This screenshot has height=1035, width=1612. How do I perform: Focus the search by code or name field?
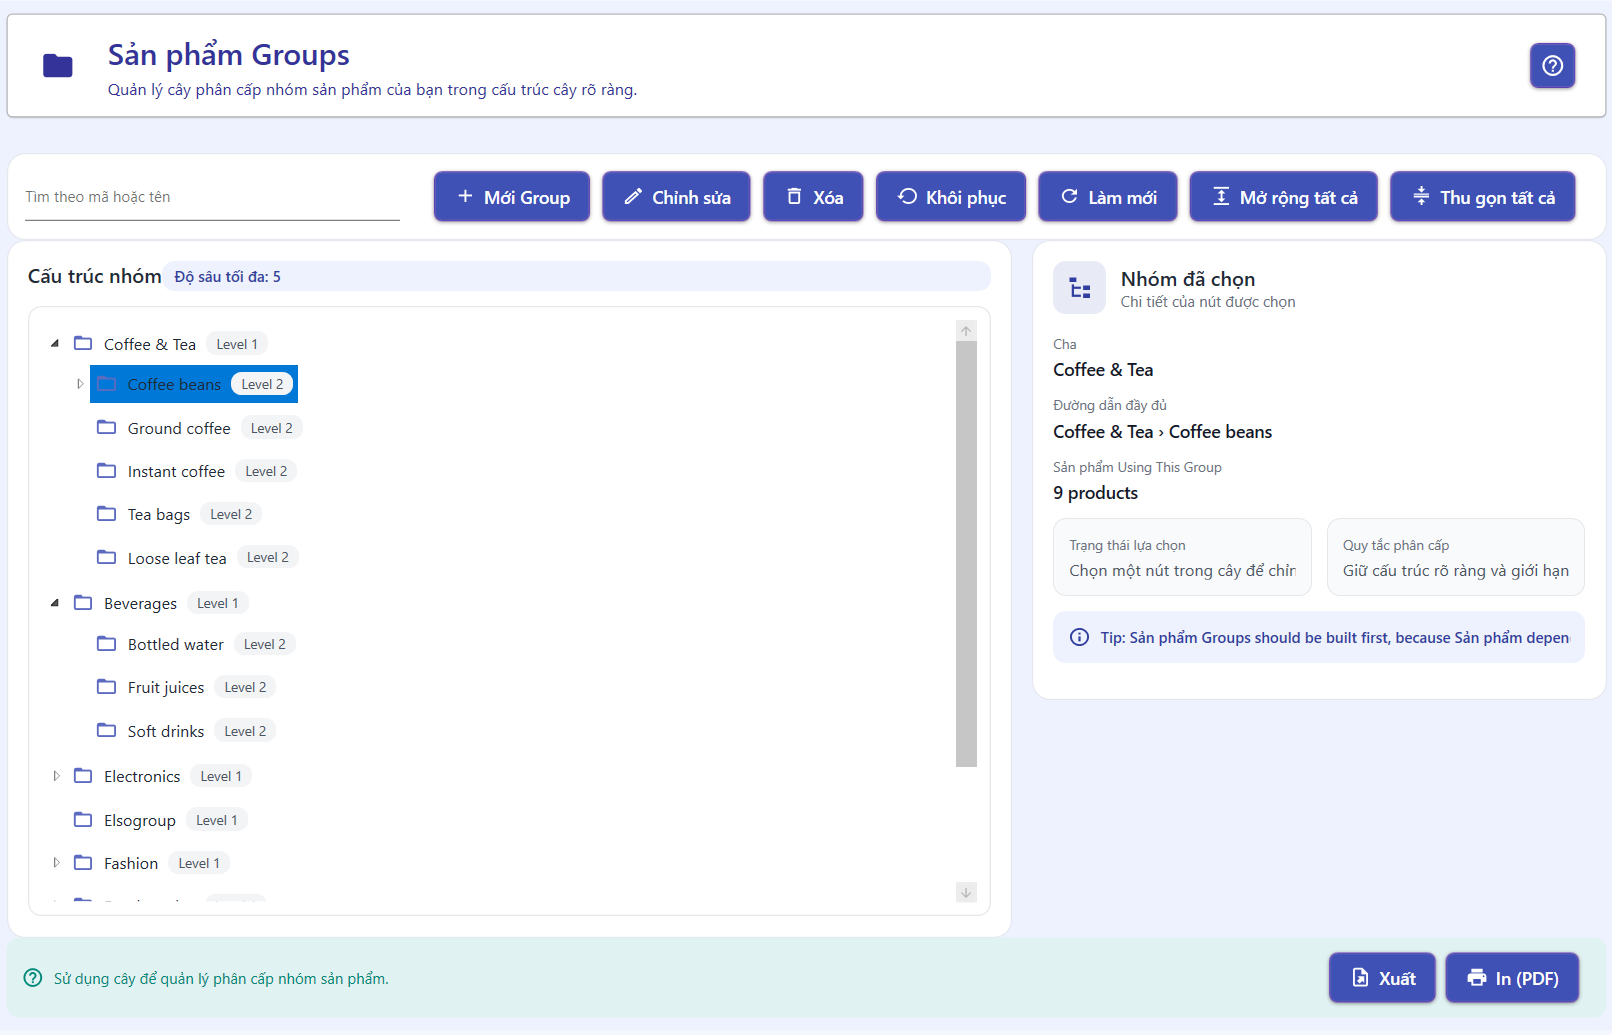pos(212,198)
